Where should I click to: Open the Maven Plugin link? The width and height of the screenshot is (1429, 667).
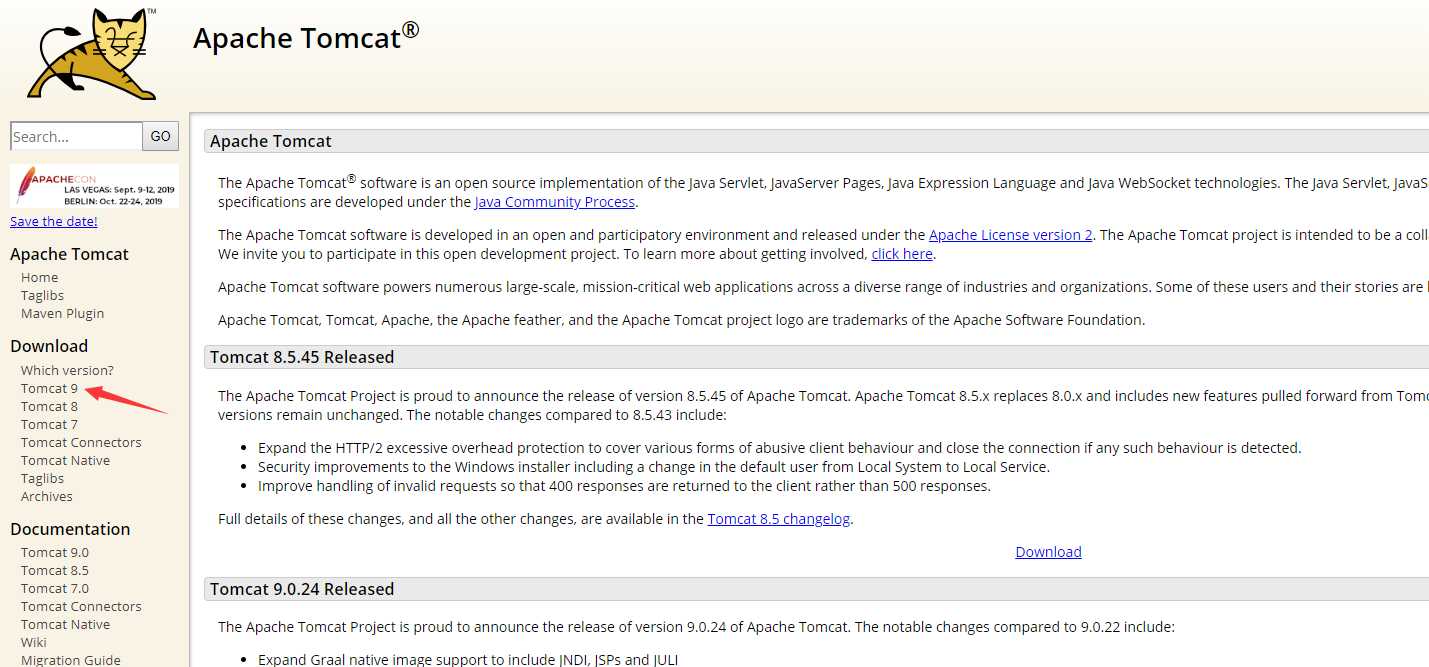63,313
